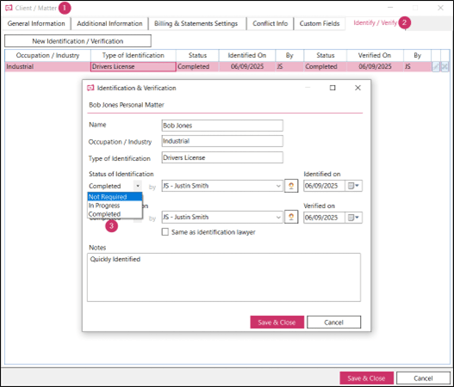
Task: Choose Completed from the status list
Action: coord(115,214)
